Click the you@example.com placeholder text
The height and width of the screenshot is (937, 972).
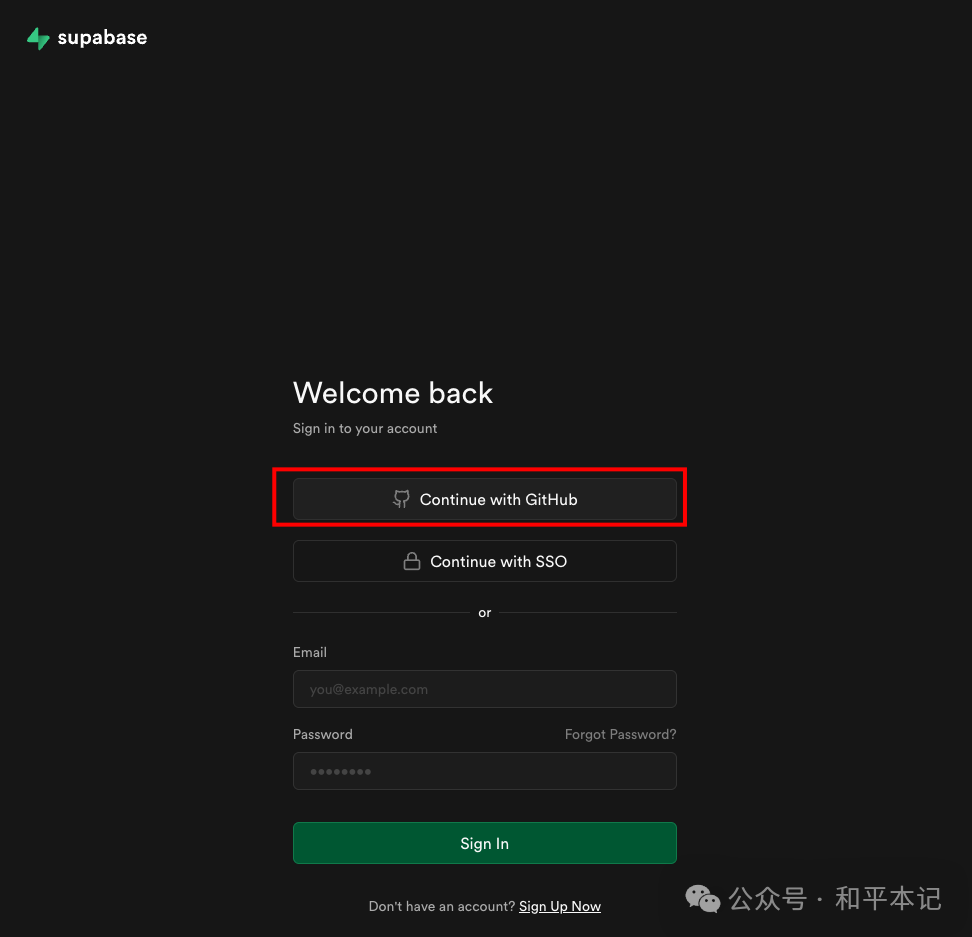tap(368, 689)
